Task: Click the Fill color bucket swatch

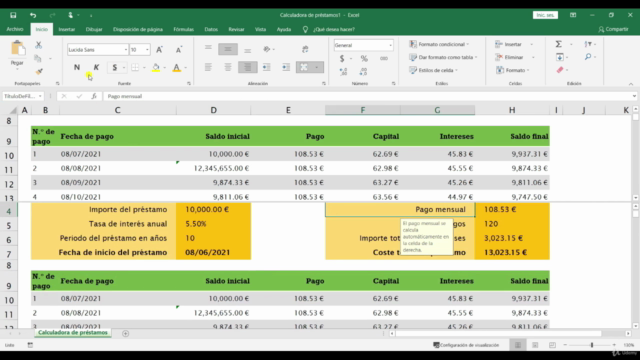Action: pos(156,67)
